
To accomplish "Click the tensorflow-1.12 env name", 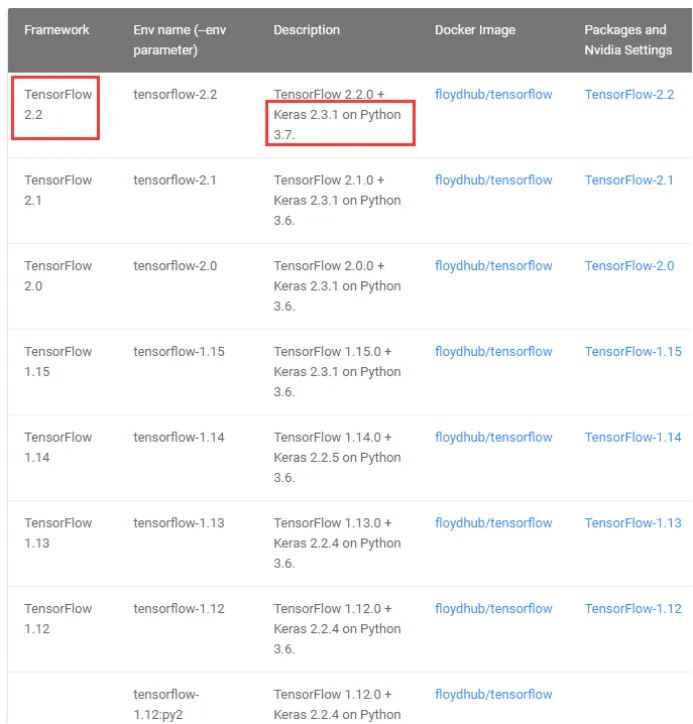I will click(179, 609).
